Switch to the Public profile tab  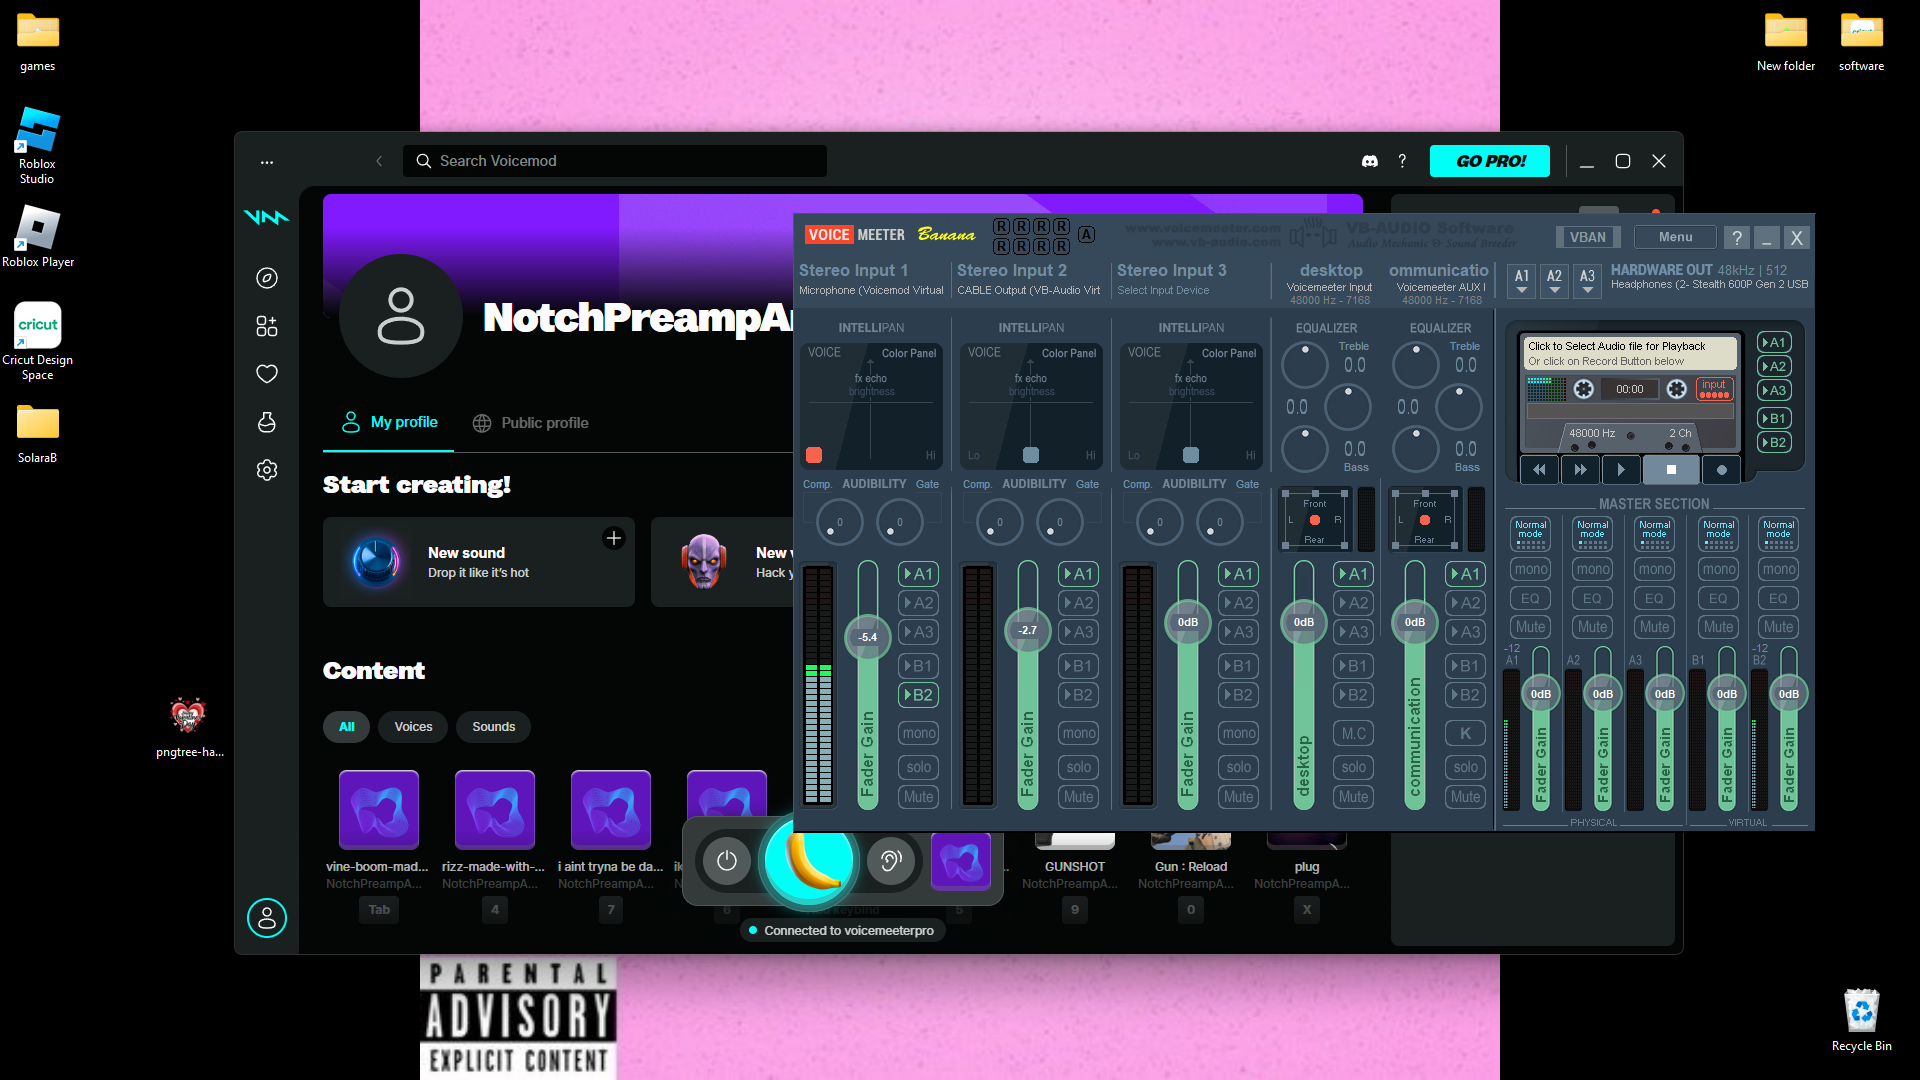[x=531, y=423]
